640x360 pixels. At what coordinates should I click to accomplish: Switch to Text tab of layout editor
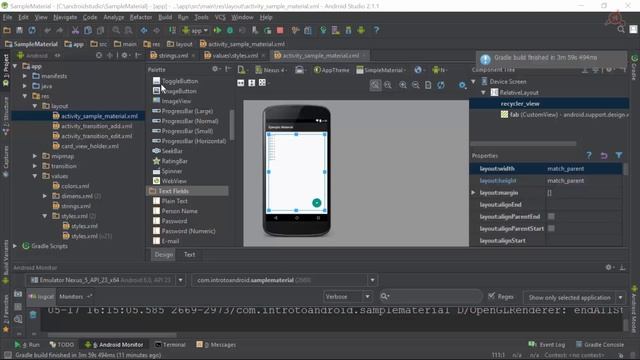tap(189, 254)
